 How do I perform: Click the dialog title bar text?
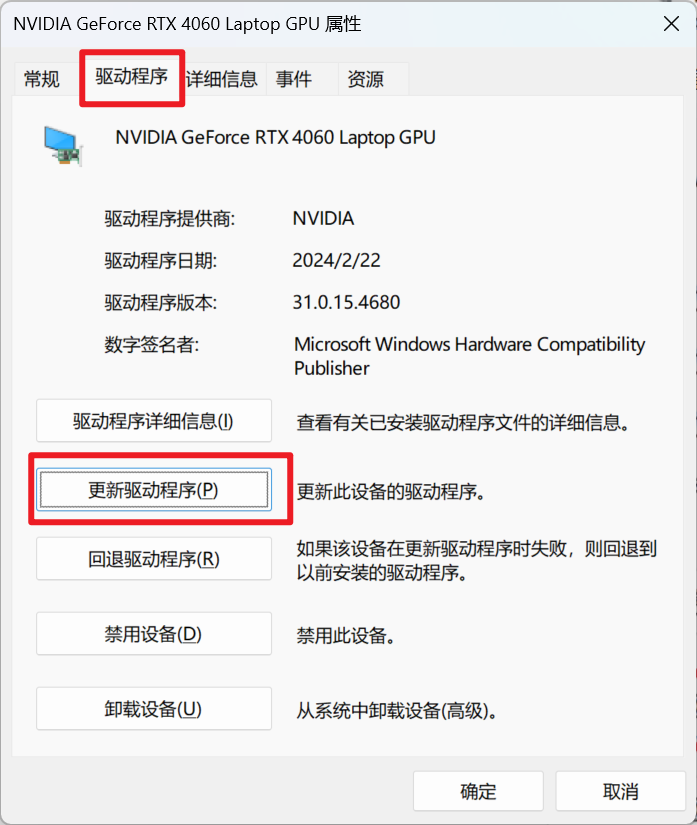pyautogui.click(x=187, y=24)
